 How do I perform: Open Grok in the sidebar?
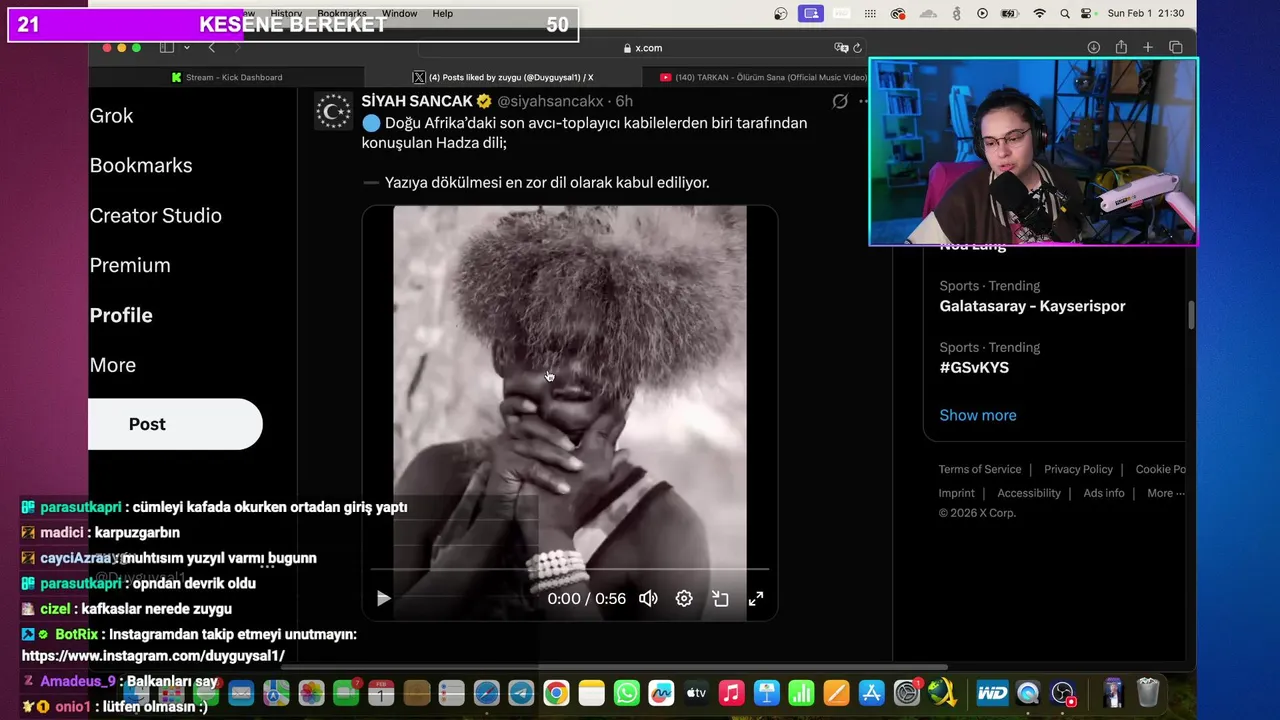click(111, 115)
